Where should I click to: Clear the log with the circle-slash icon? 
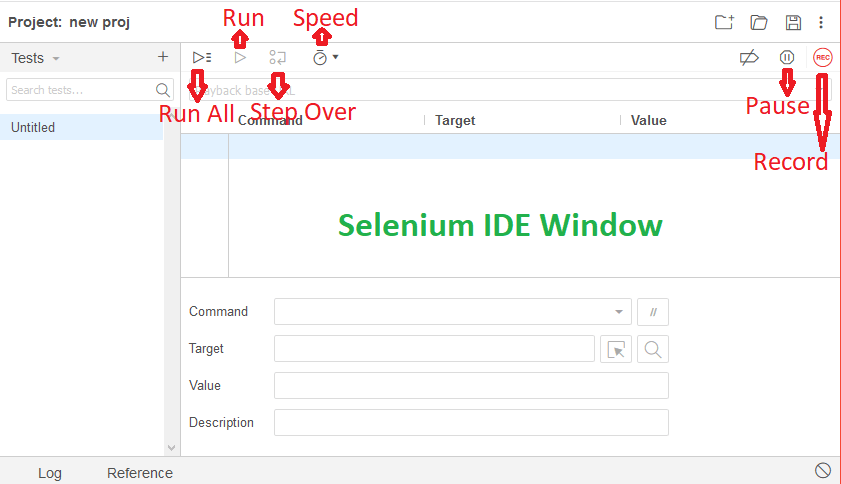(823, 471)
